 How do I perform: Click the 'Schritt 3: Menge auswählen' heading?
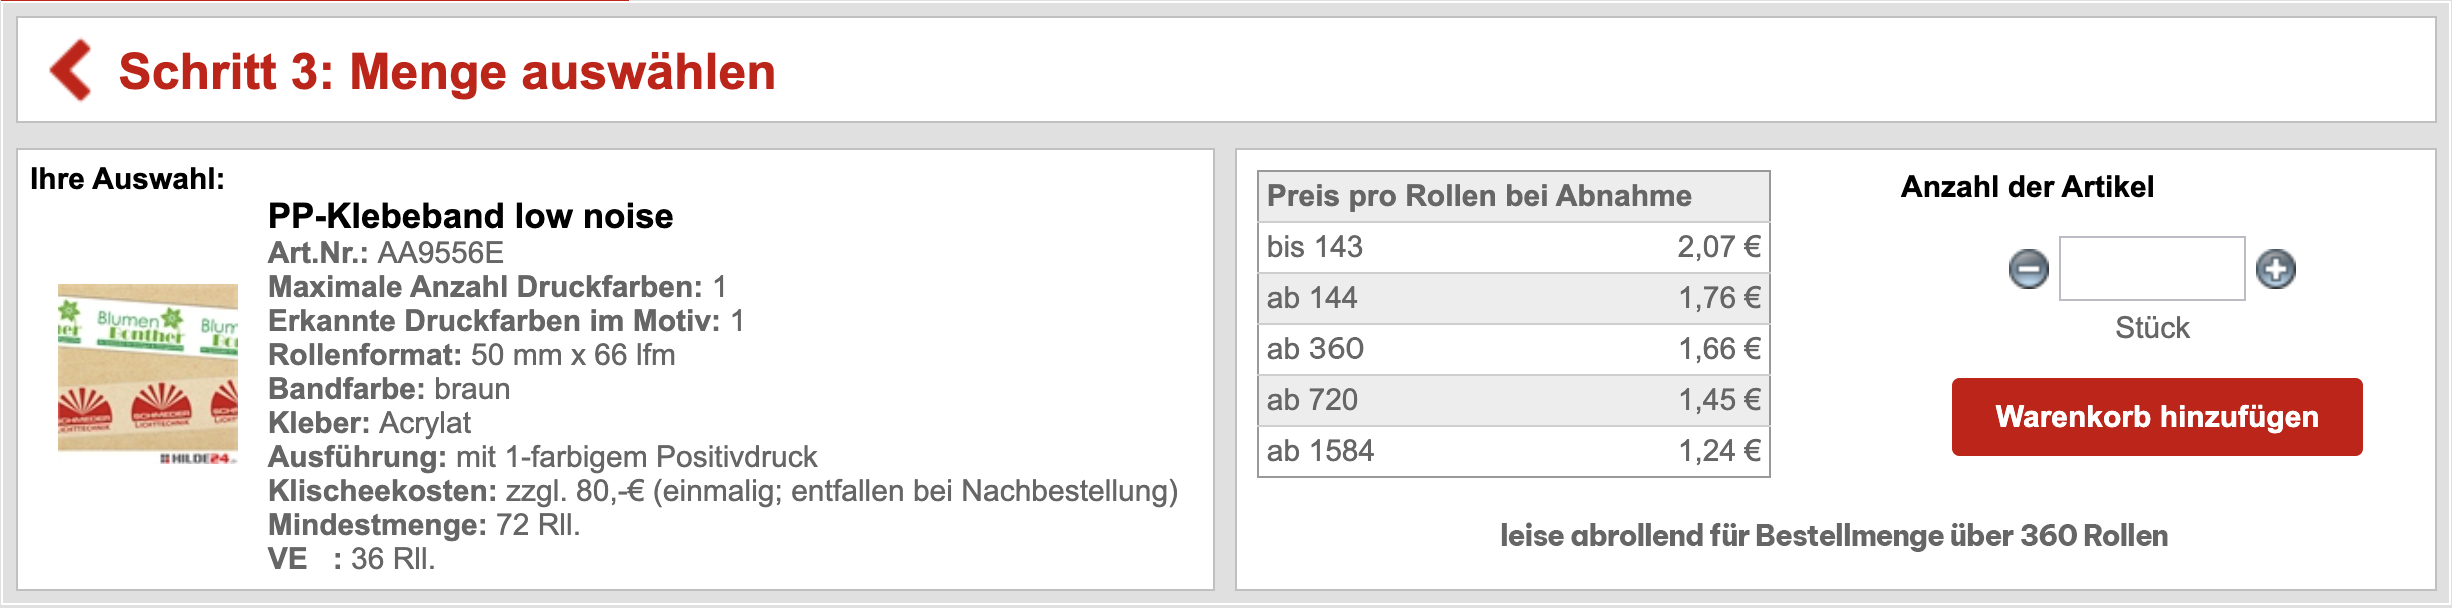[447, 72]
